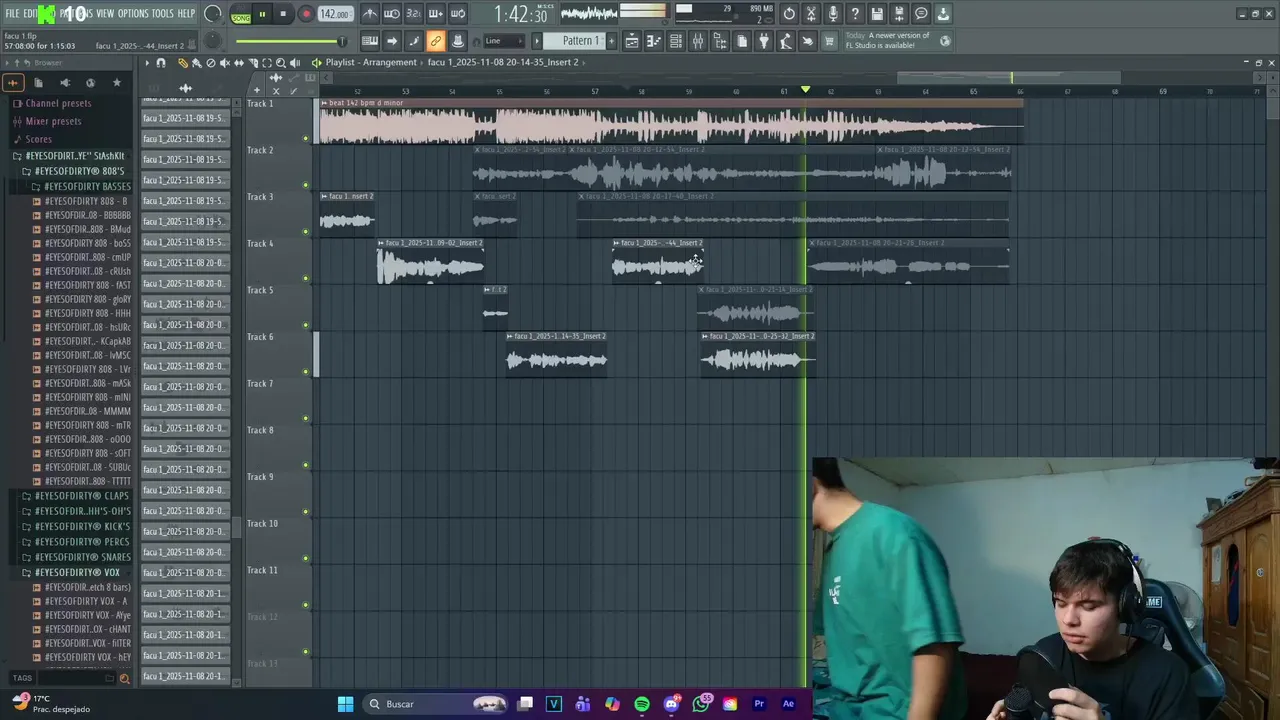Viewport: 1280px width, 720px height.
Task: Open the Line snap dropdown
Action: click(503, 41)
